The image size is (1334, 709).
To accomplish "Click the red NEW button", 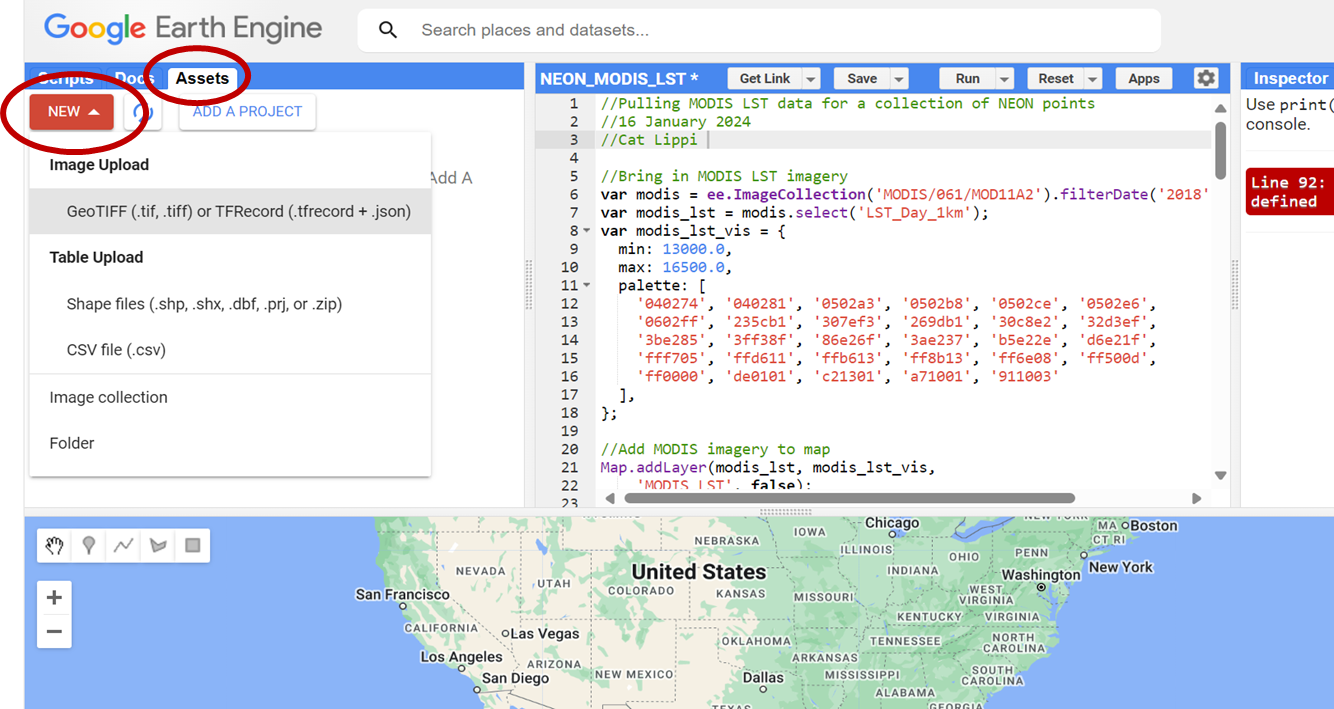I will pos(72,112).
